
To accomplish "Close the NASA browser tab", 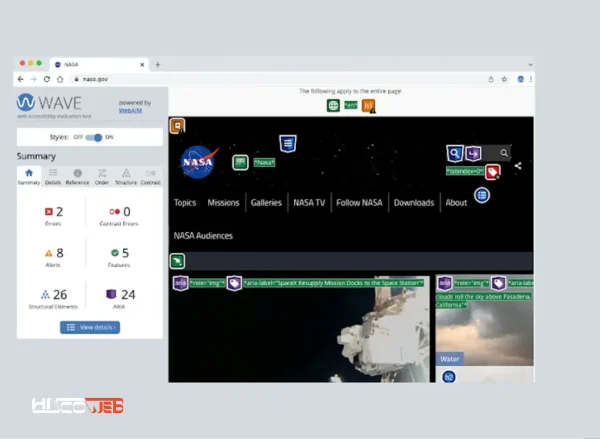I will 142,65.
